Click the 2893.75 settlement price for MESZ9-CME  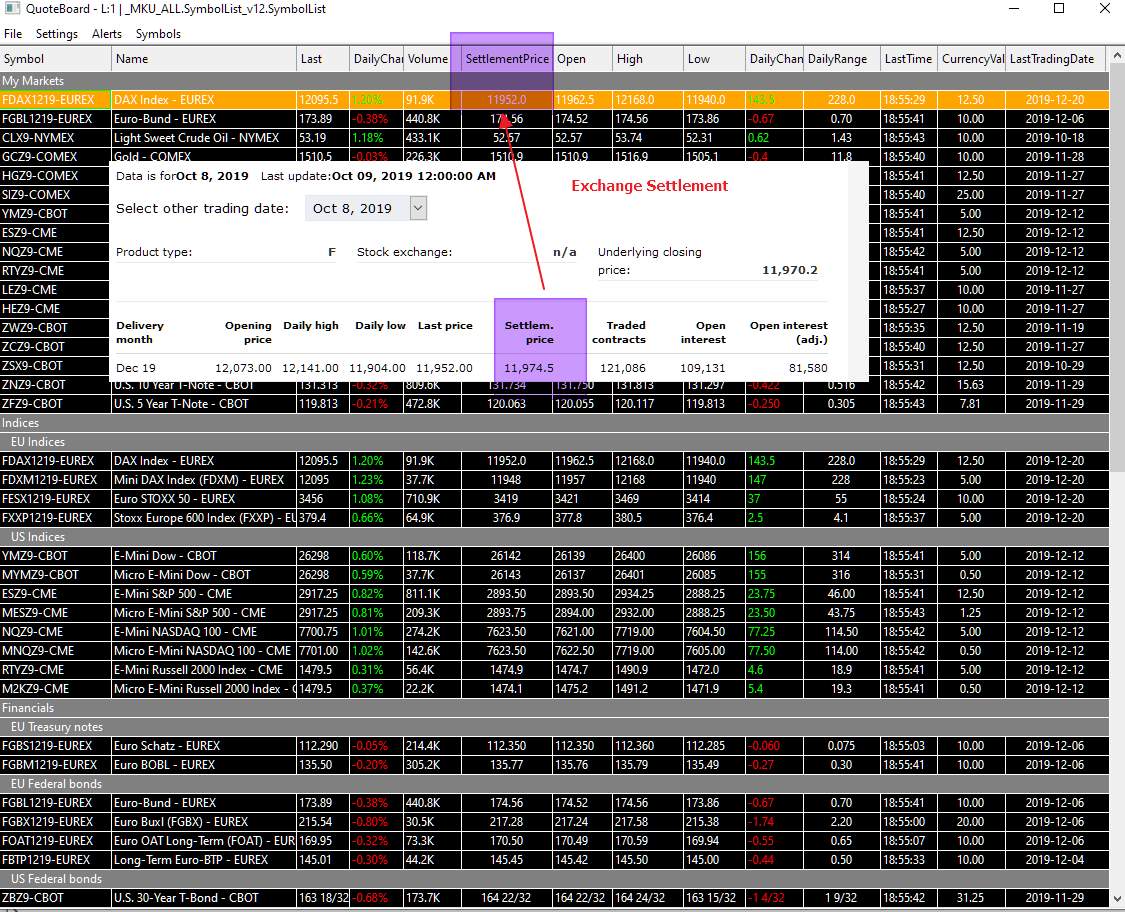pyautogui.click(x=507, y=613)
